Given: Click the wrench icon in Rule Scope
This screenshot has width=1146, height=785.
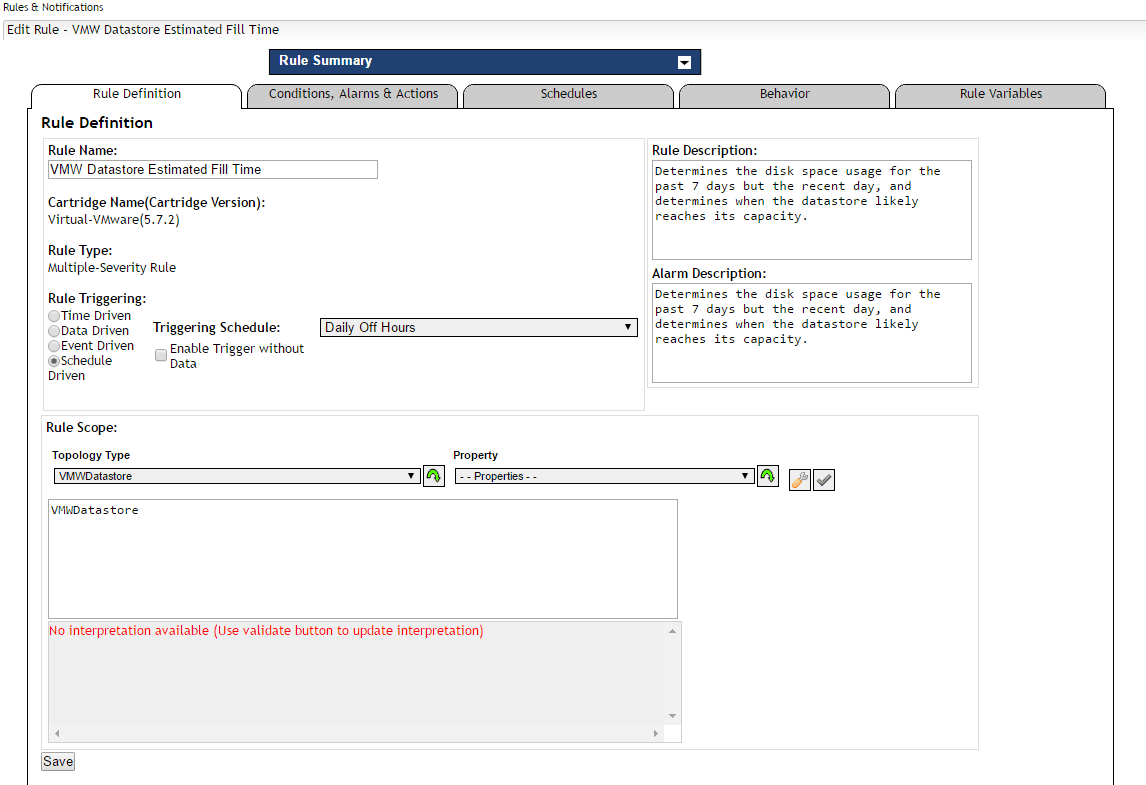Looking at the screenshot, I should [x=800, y=479].
